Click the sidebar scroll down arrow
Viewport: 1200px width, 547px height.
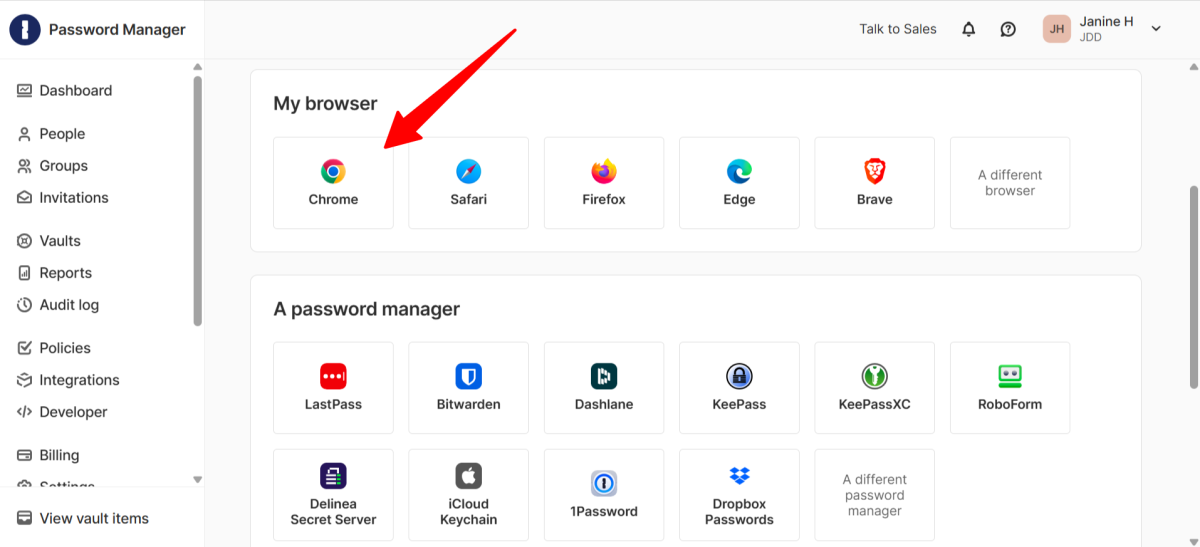tap(197, 480)
